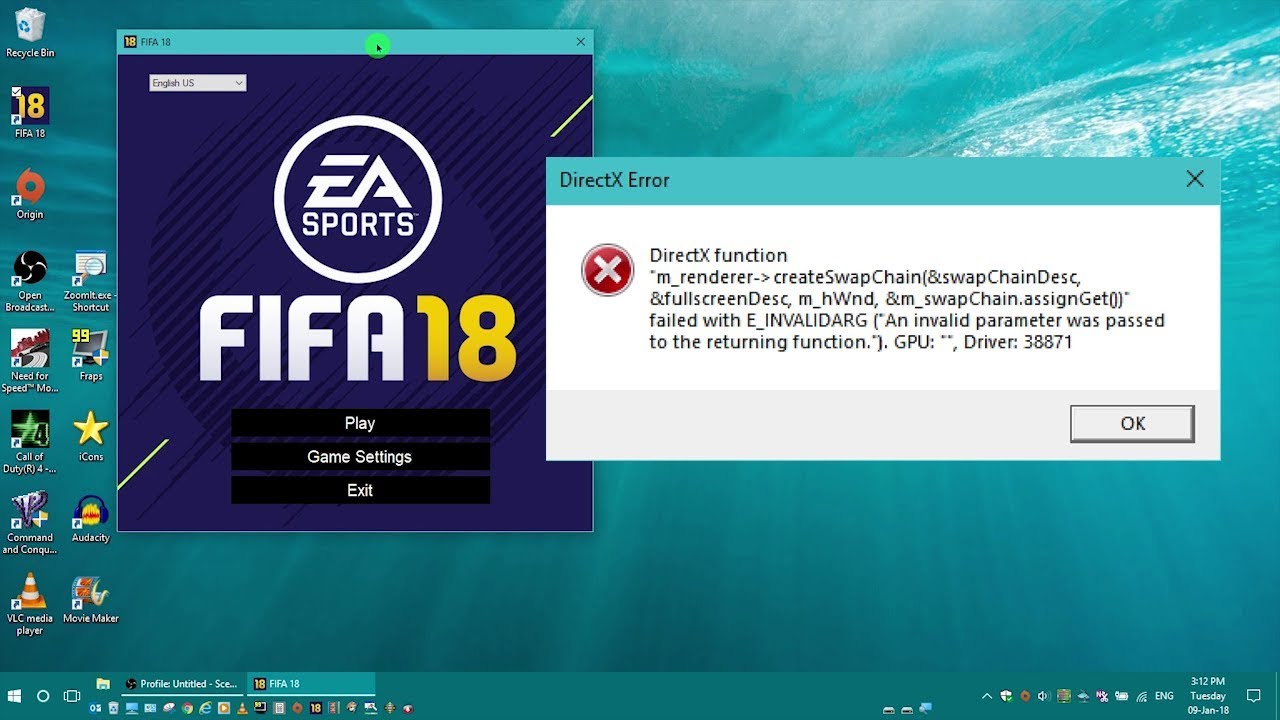Click the EA Sports logo in launcher

[x=358, y=199]
